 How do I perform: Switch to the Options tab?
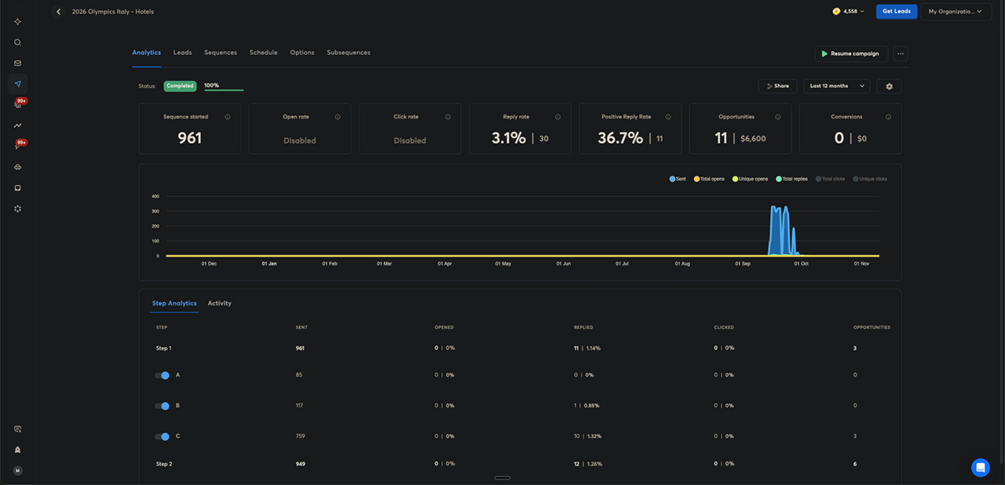[302, 53]
